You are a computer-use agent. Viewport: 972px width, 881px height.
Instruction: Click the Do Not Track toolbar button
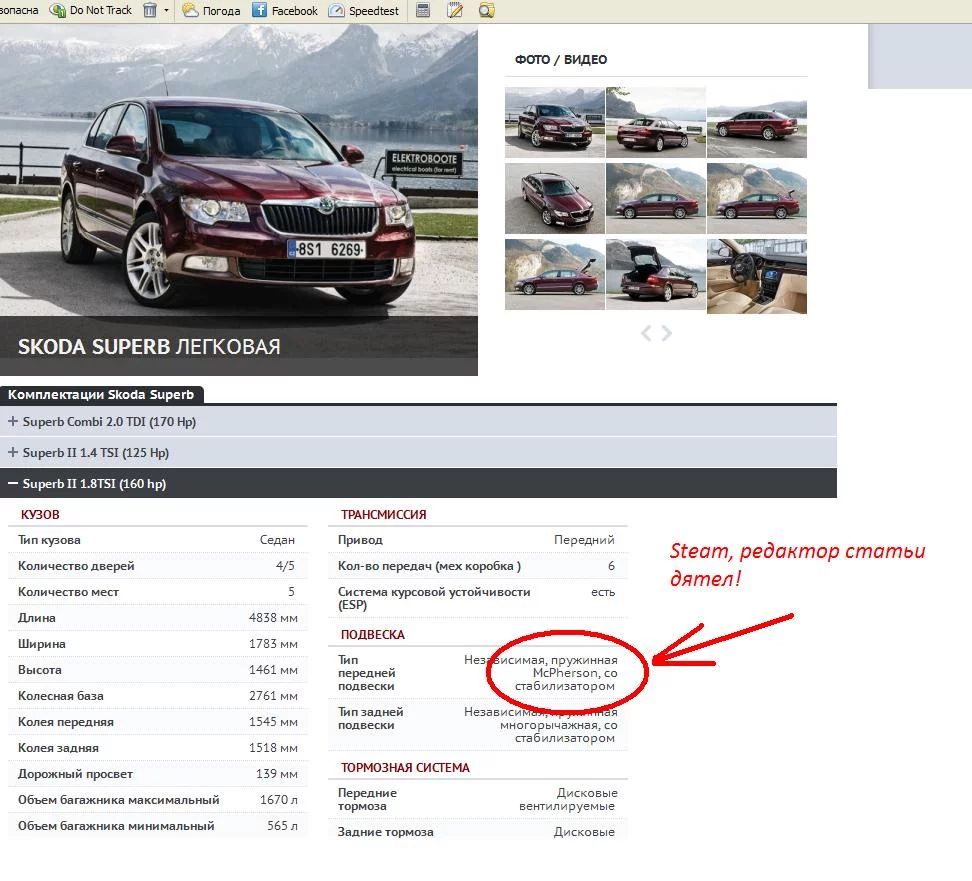click(91, 11)
